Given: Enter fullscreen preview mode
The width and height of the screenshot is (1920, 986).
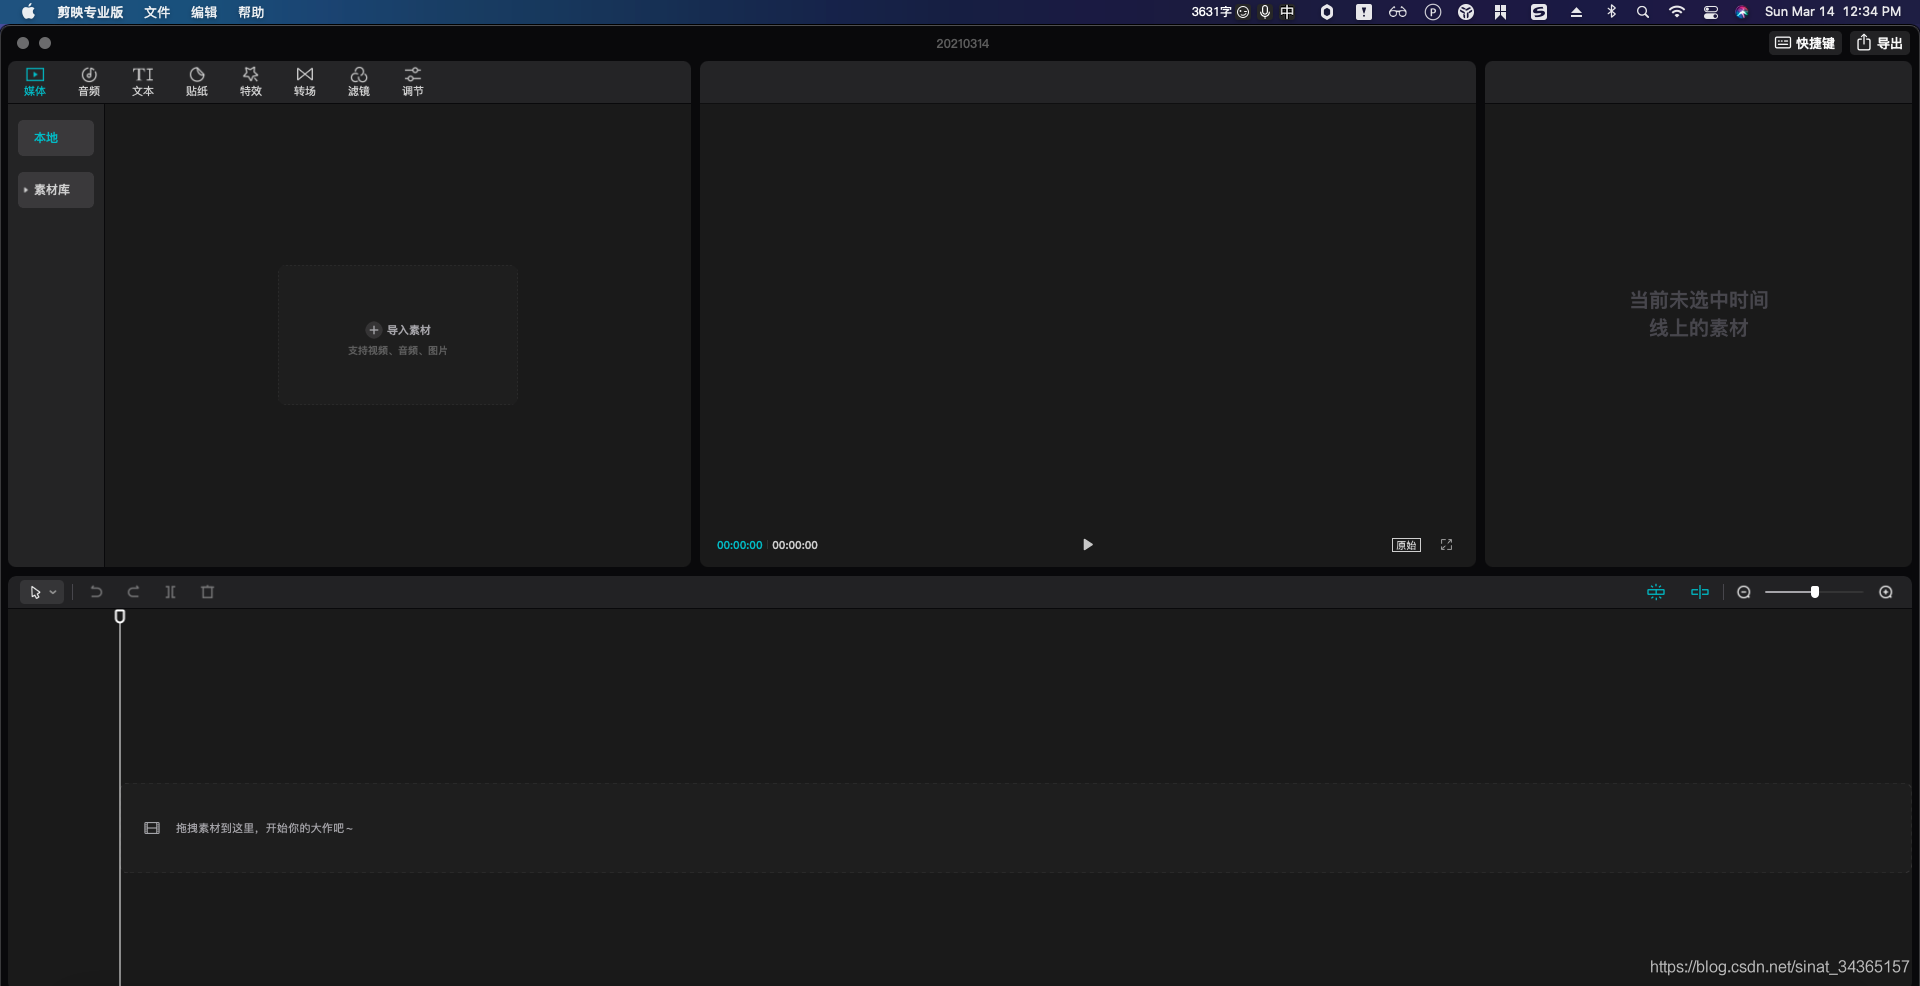Looking at the screenshot, I should click(1446, 545).
